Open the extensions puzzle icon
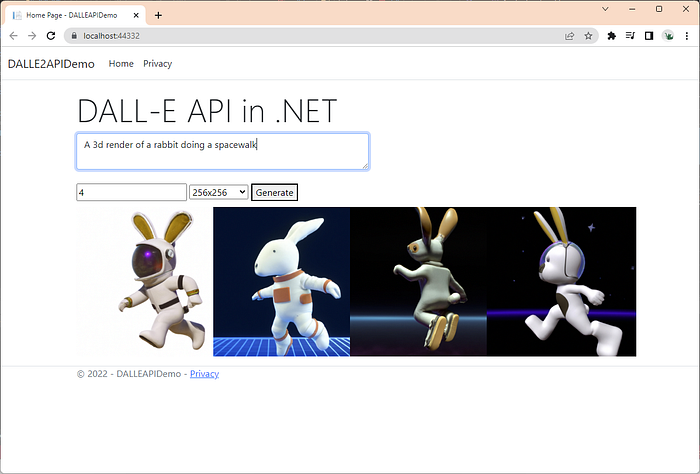The width and height of the screenshot is (700, 474). tap(612, 36)
